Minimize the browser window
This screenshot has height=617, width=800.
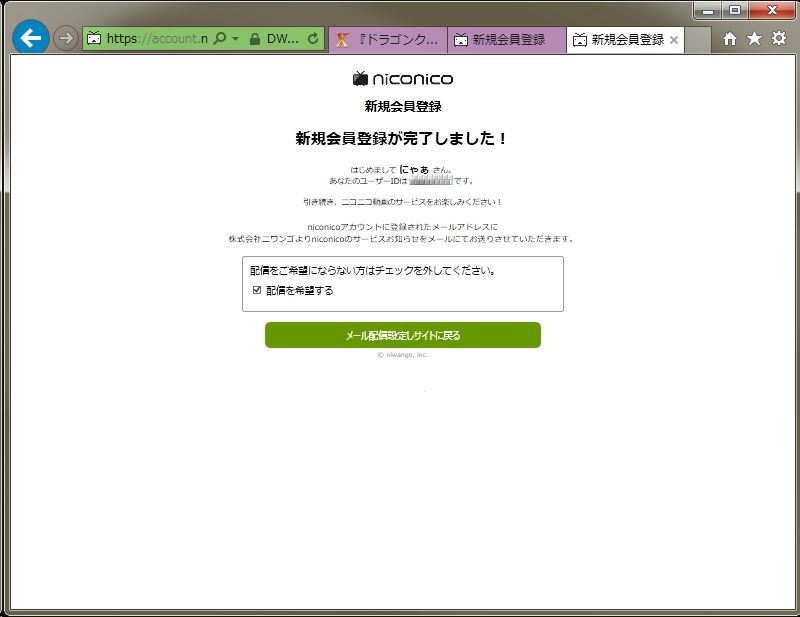(x=708, y=10)
